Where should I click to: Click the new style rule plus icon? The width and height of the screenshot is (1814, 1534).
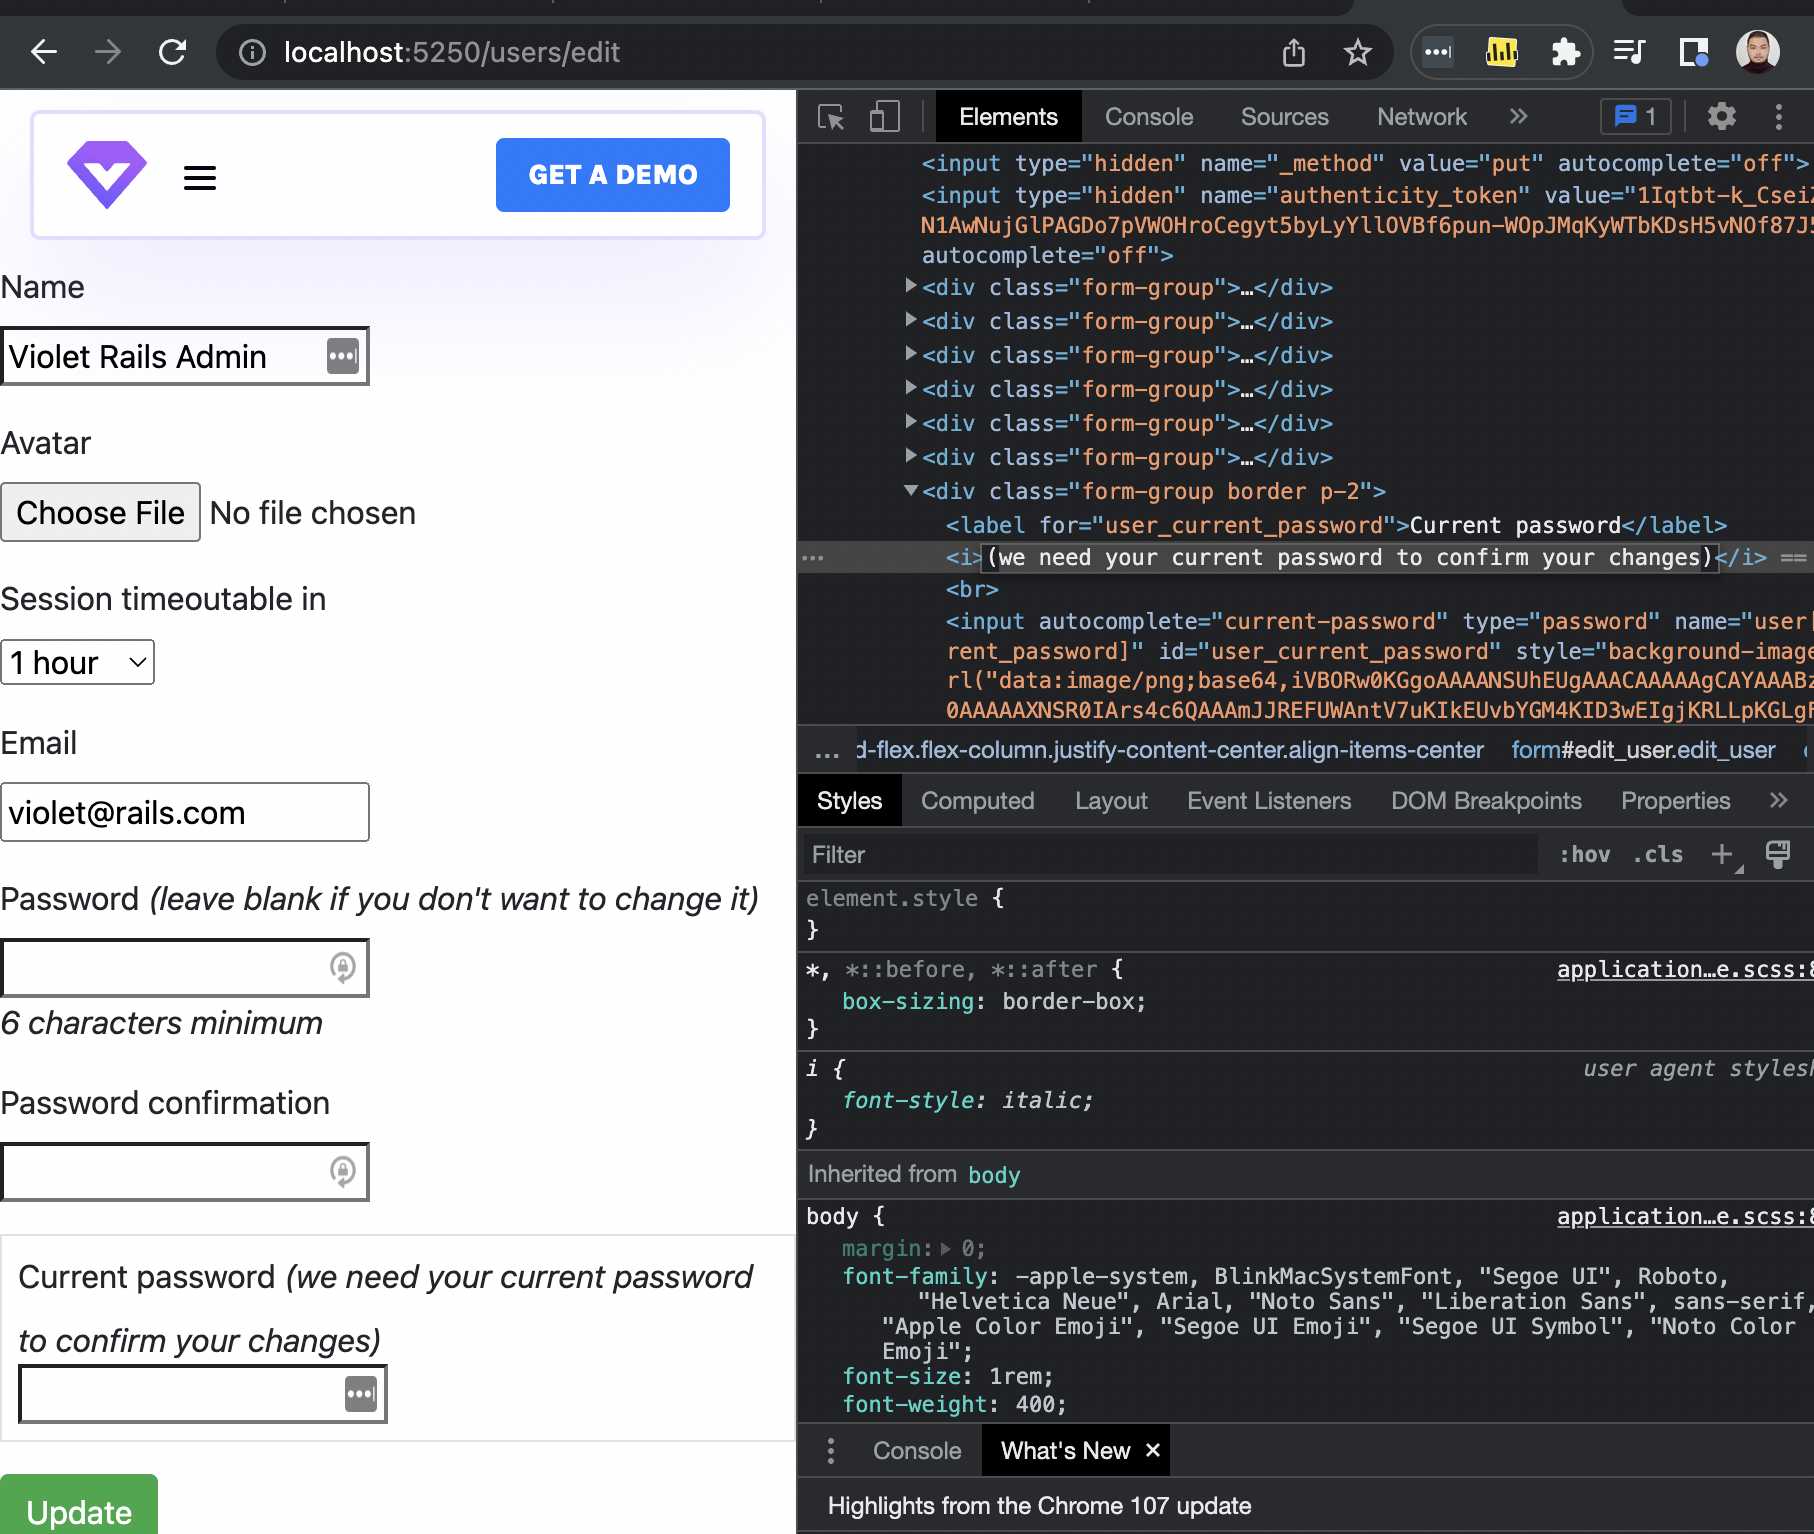1722,855
